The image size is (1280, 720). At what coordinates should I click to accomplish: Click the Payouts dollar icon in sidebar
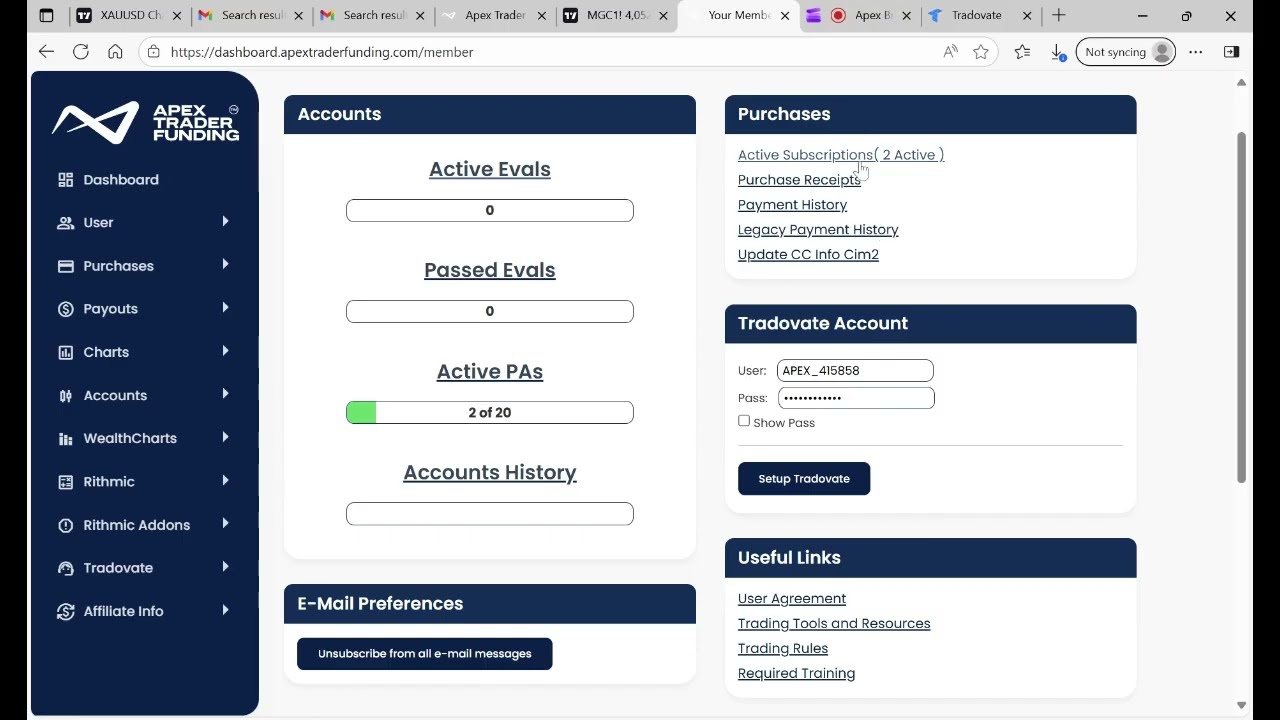click(66, 309)
